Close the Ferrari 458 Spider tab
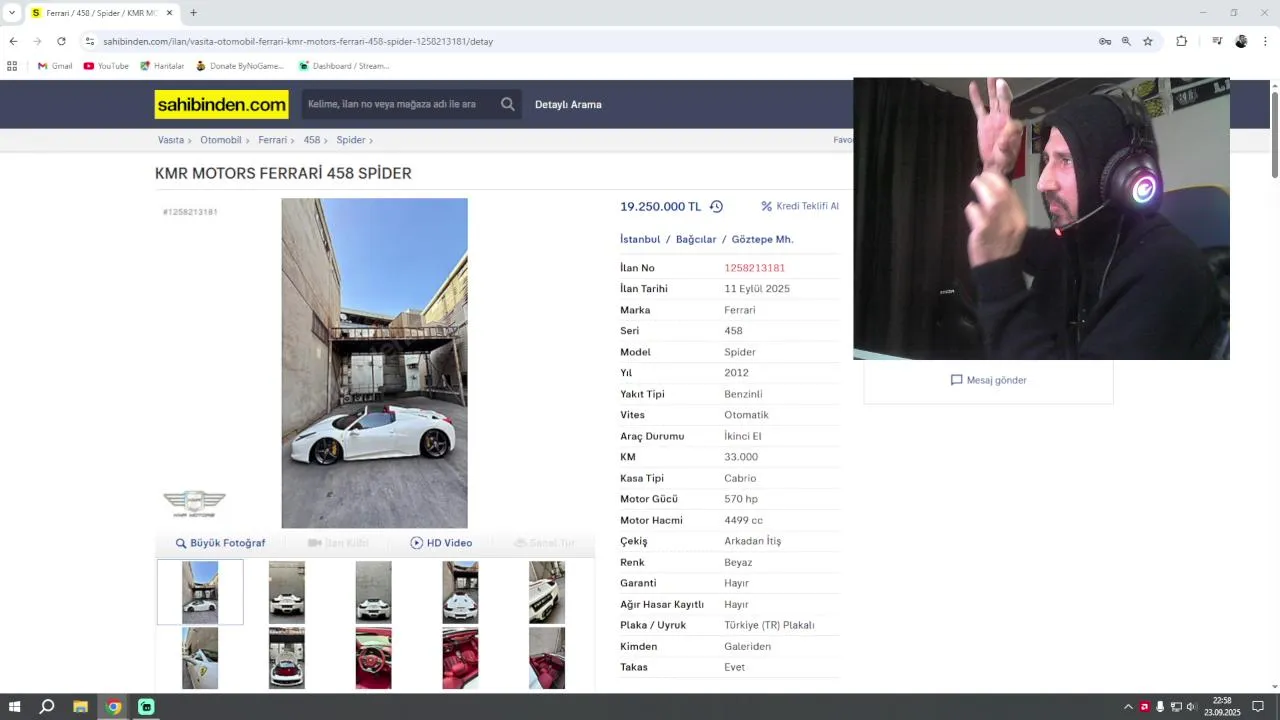Viewport: 1280px width, 720px height. (169, 13)
